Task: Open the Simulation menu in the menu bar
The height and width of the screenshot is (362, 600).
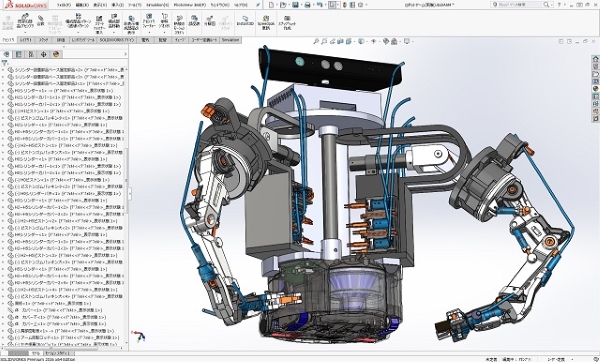Action: pos(158,5)
